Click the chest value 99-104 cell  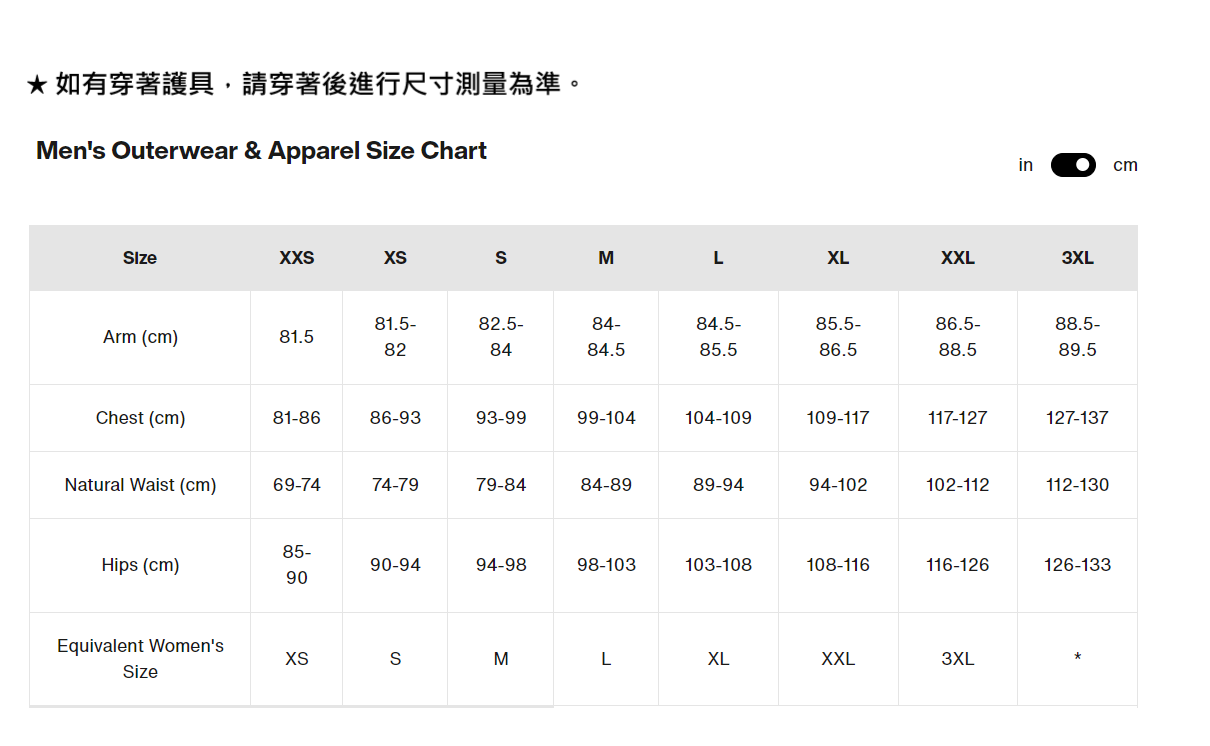point(606,418)
